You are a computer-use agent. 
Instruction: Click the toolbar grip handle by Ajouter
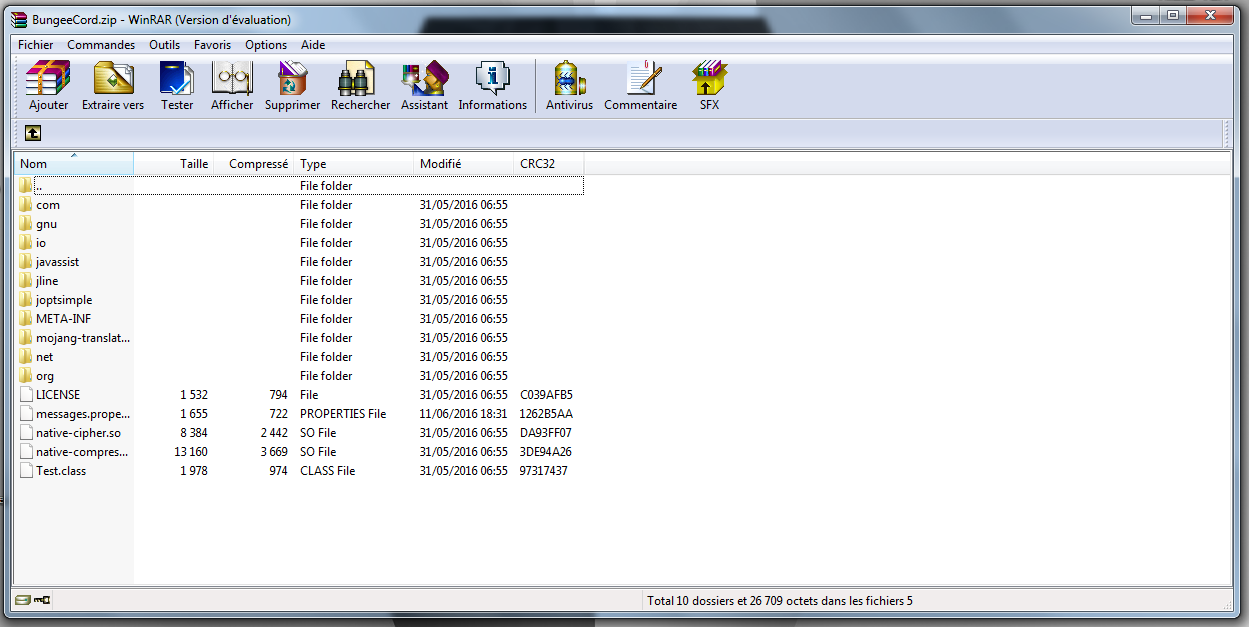18,85
